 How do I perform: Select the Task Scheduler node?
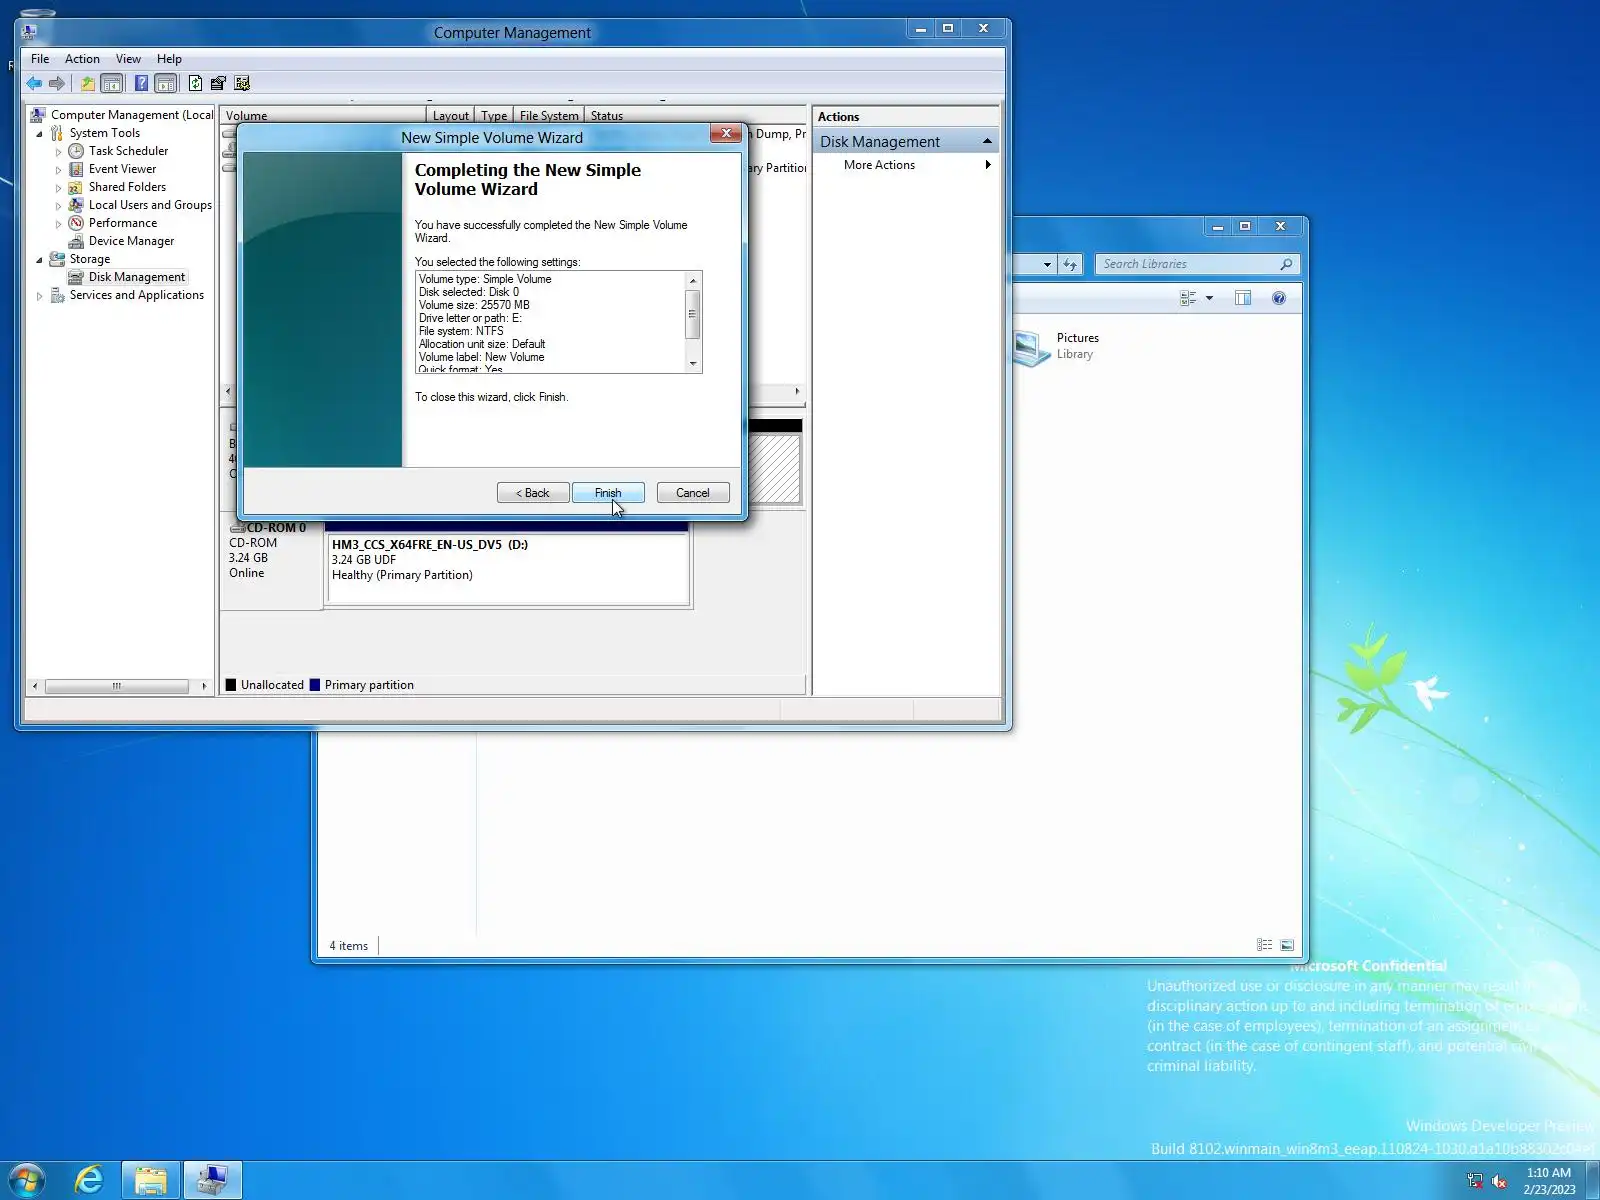(x=128, y=151)
